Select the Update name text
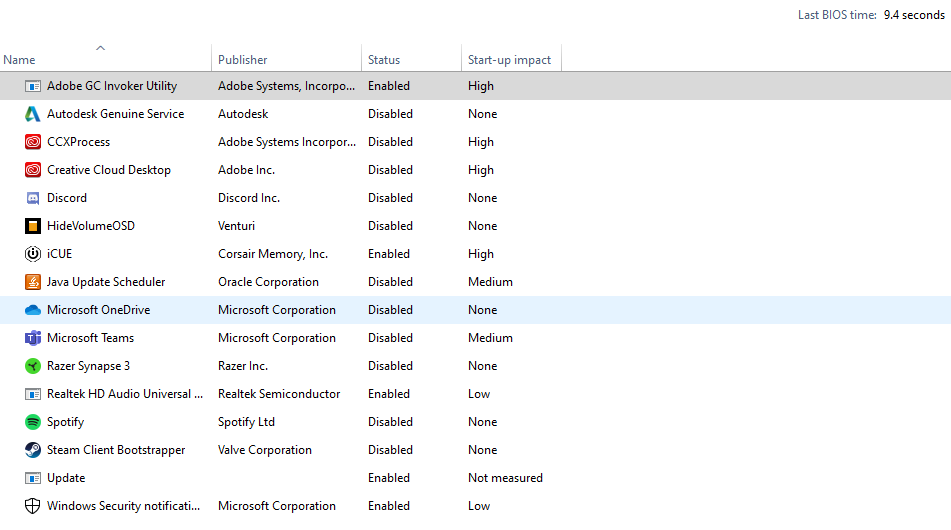The height and width of the screenshot is (530, 951). tap(66, 478)
